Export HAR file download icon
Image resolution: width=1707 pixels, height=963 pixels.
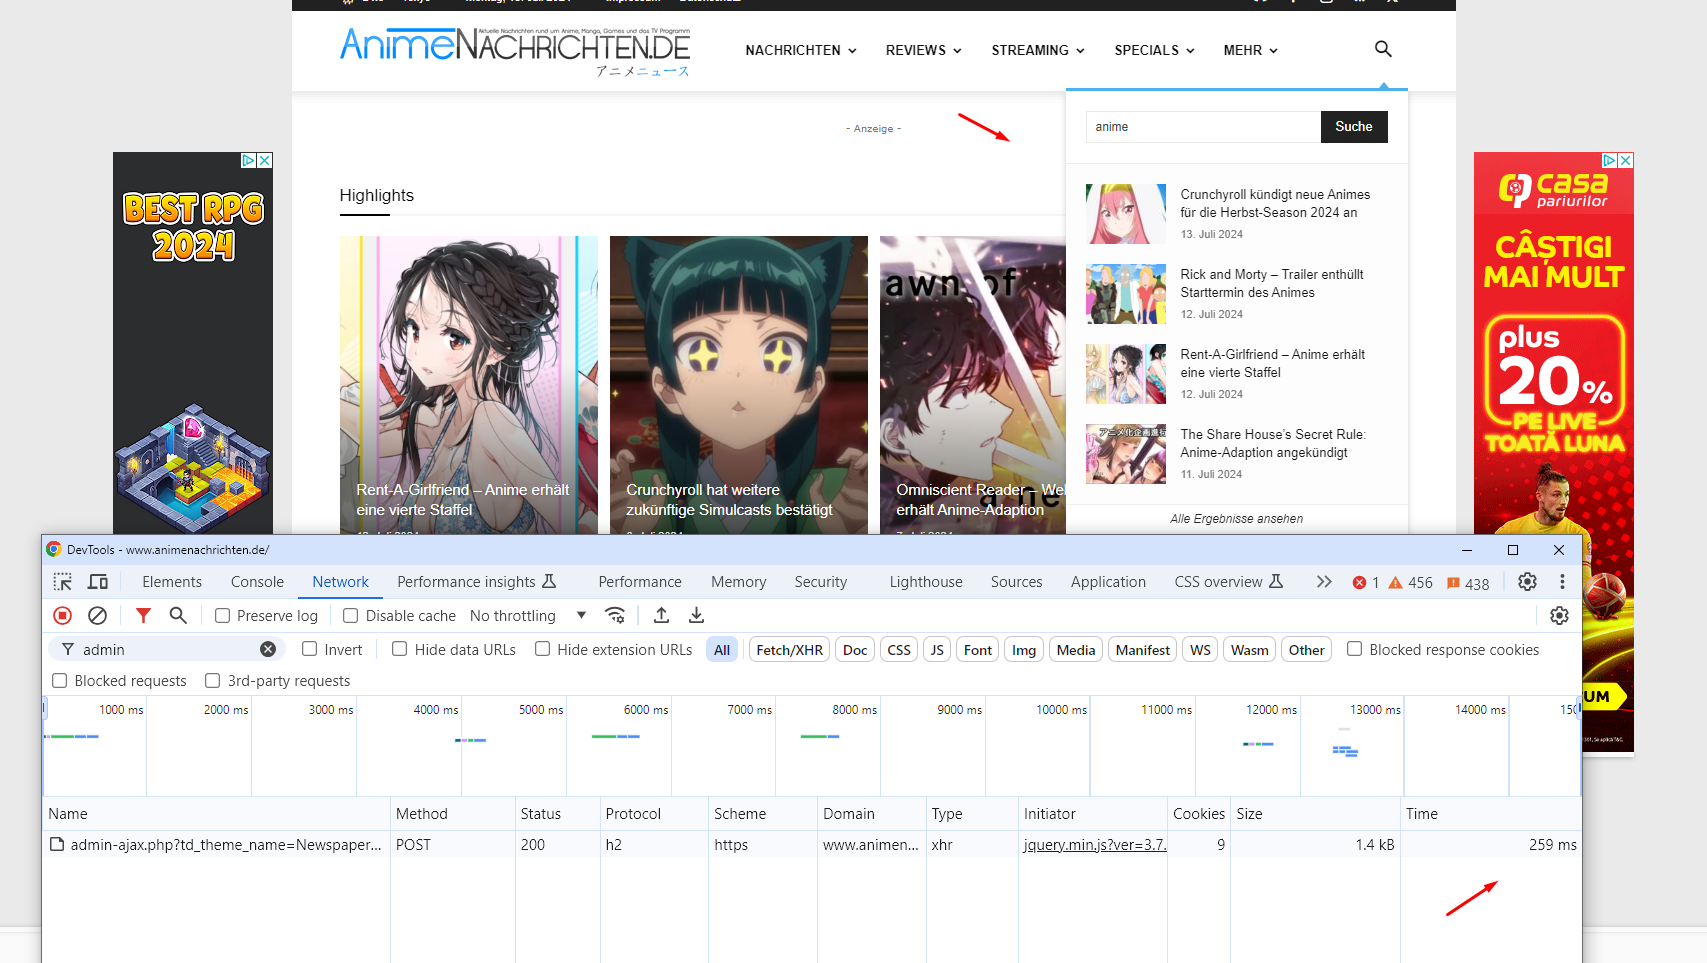click(x=697, y=616)
